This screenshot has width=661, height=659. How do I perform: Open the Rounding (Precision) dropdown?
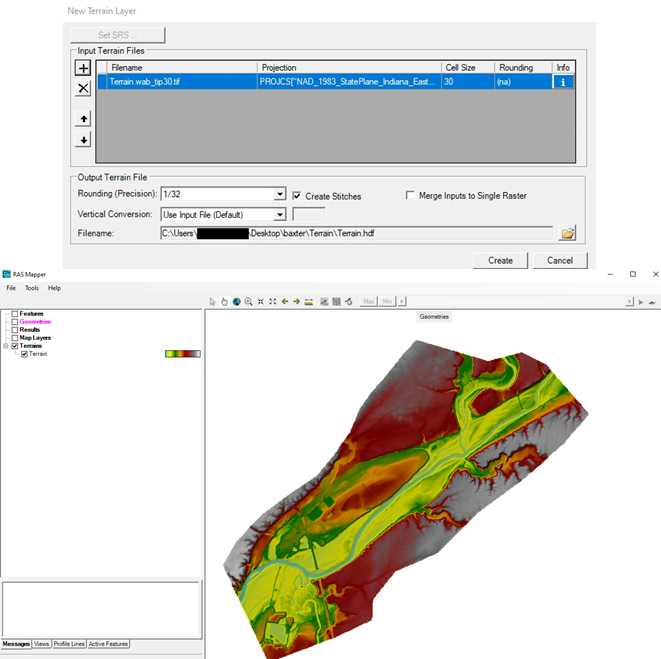(x=280, y=195)
